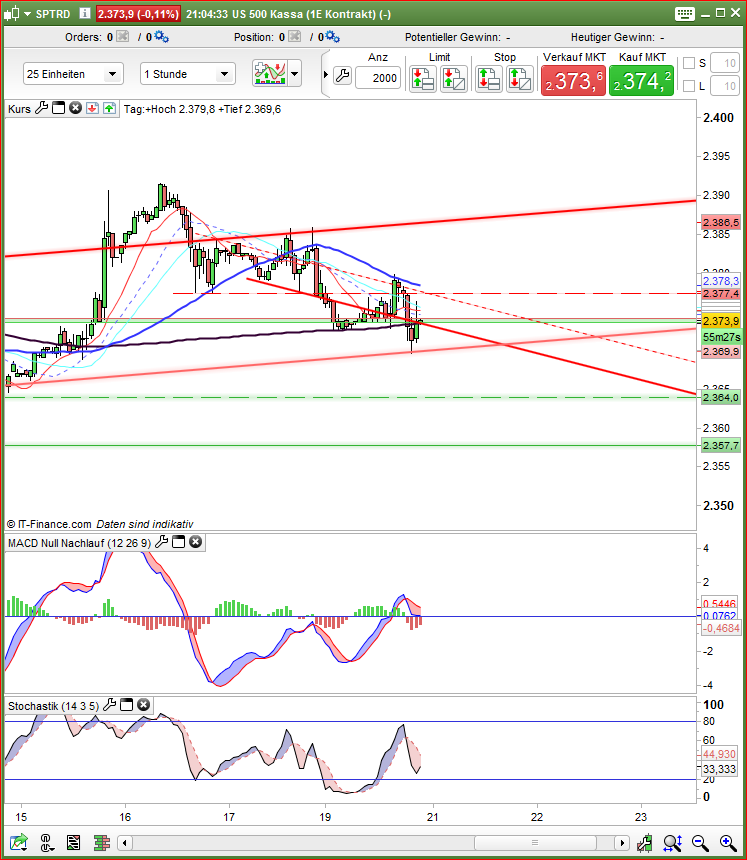Viewport: 747px width, 860px height.
Task: Enable the S checkbox
Action: [689, 63]
